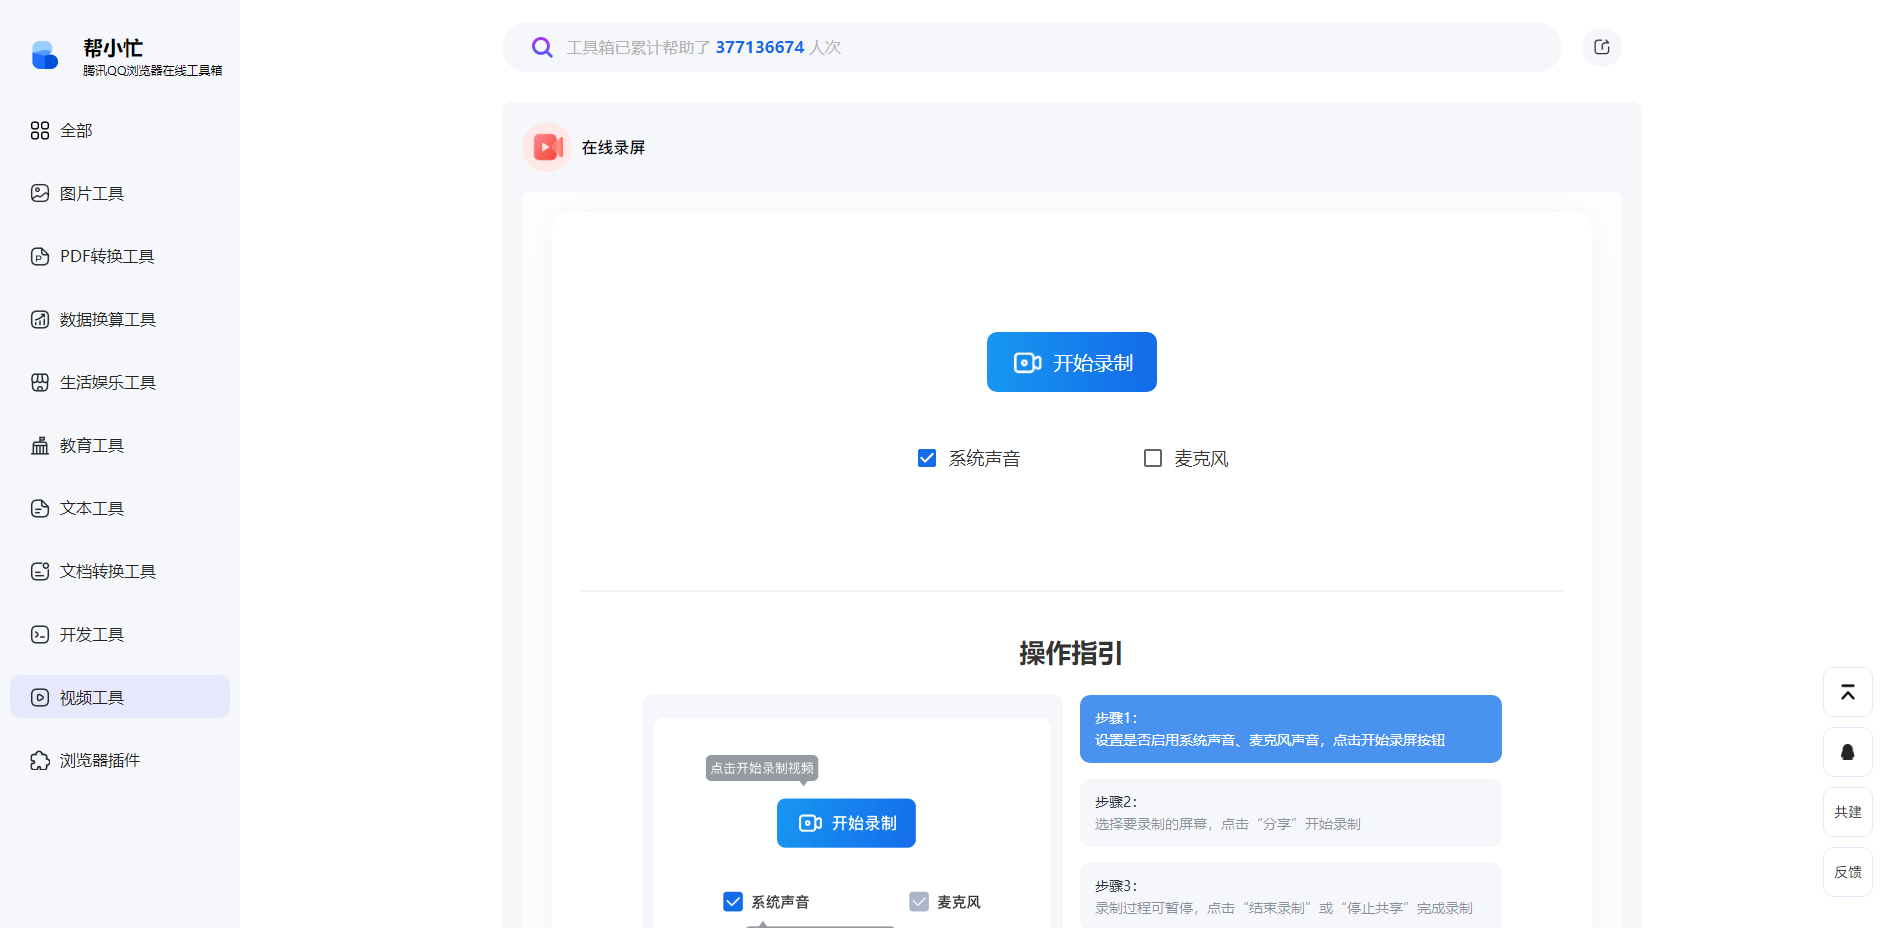Screen dimensions: 1889x928
Task: Click the QQ penguin floating icon
Action: 1848,752
